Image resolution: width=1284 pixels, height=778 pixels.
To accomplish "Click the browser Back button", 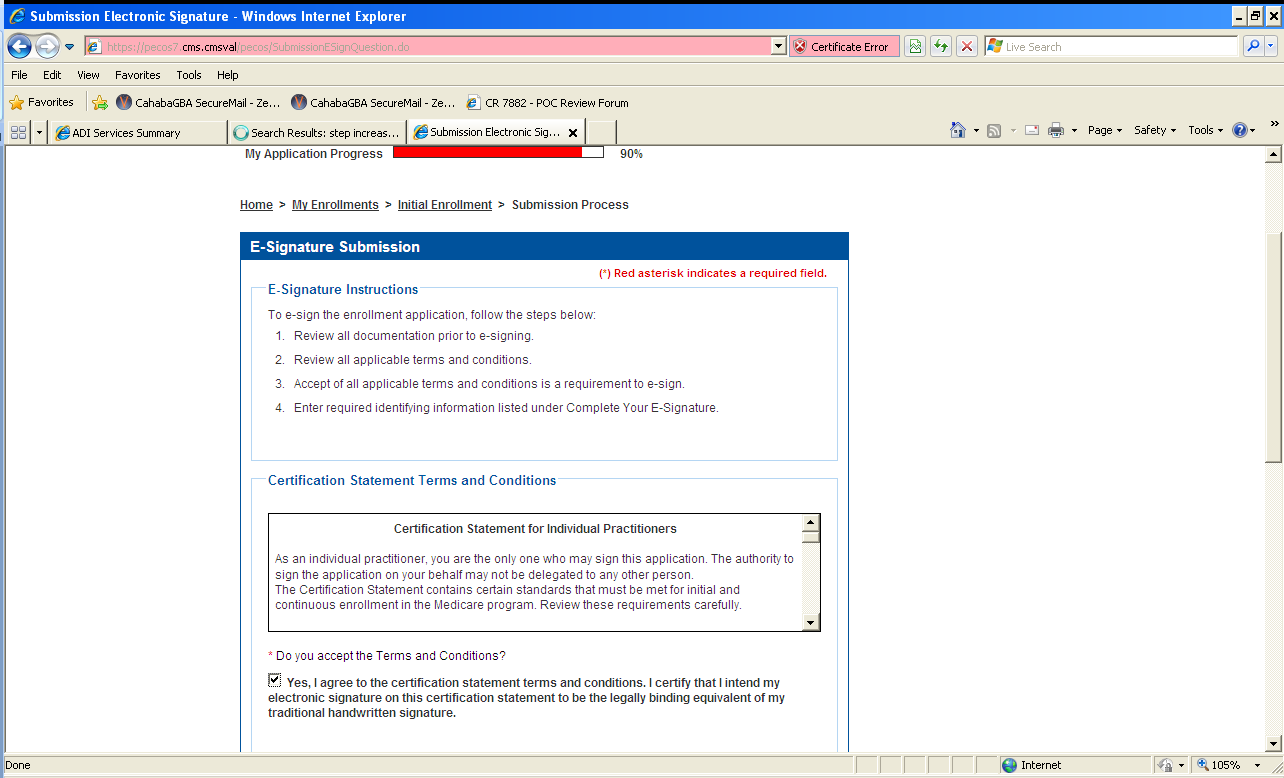I will [x=20, y=46].
